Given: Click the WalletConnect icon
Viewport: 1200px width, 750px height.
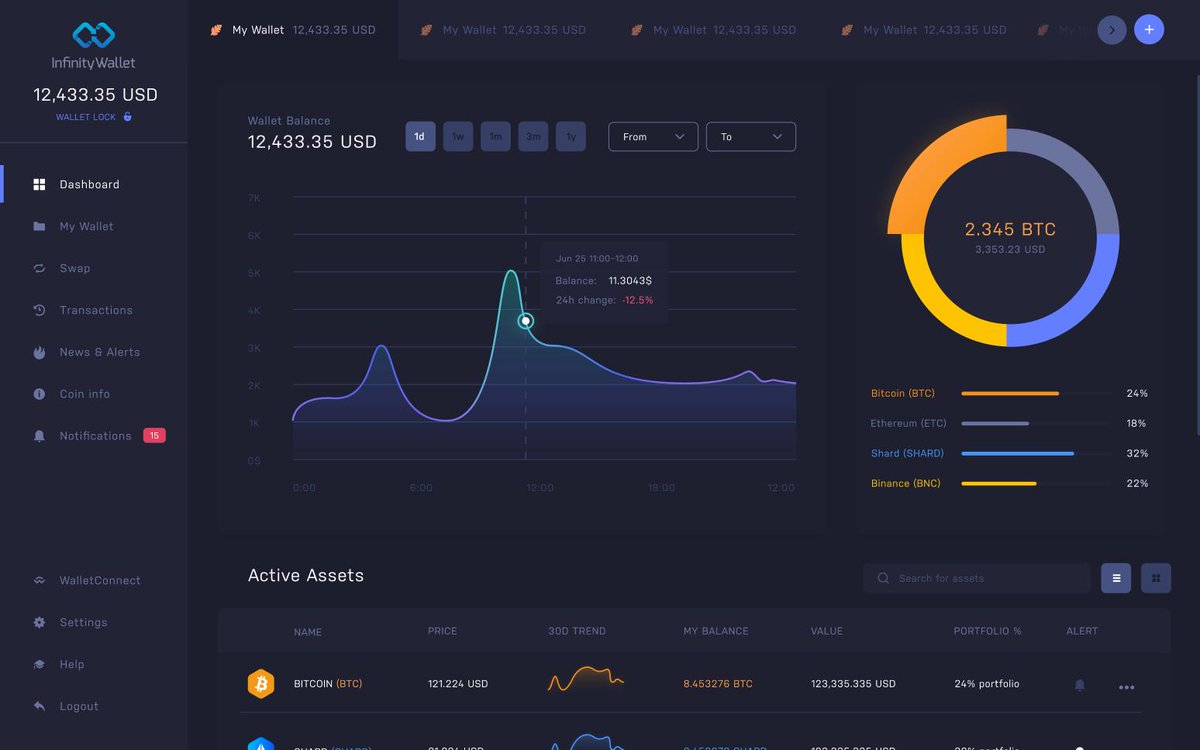Looking at the screenshot, I should click(x=39, y=580).
